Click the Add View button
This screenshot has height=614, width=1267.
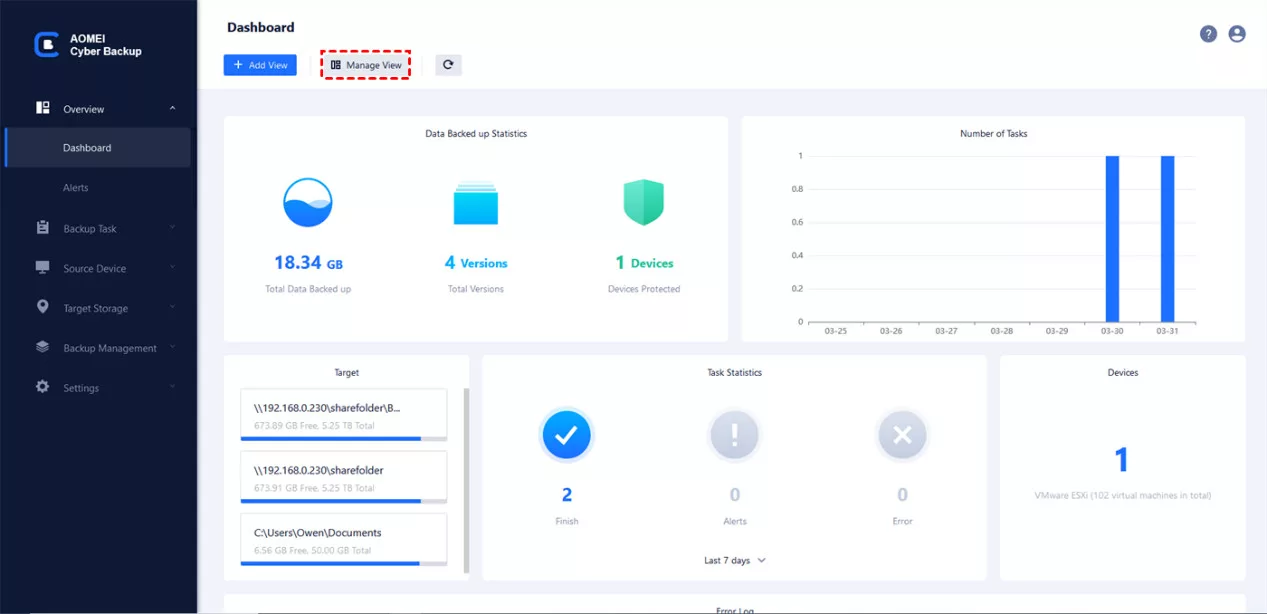(260, 64)
